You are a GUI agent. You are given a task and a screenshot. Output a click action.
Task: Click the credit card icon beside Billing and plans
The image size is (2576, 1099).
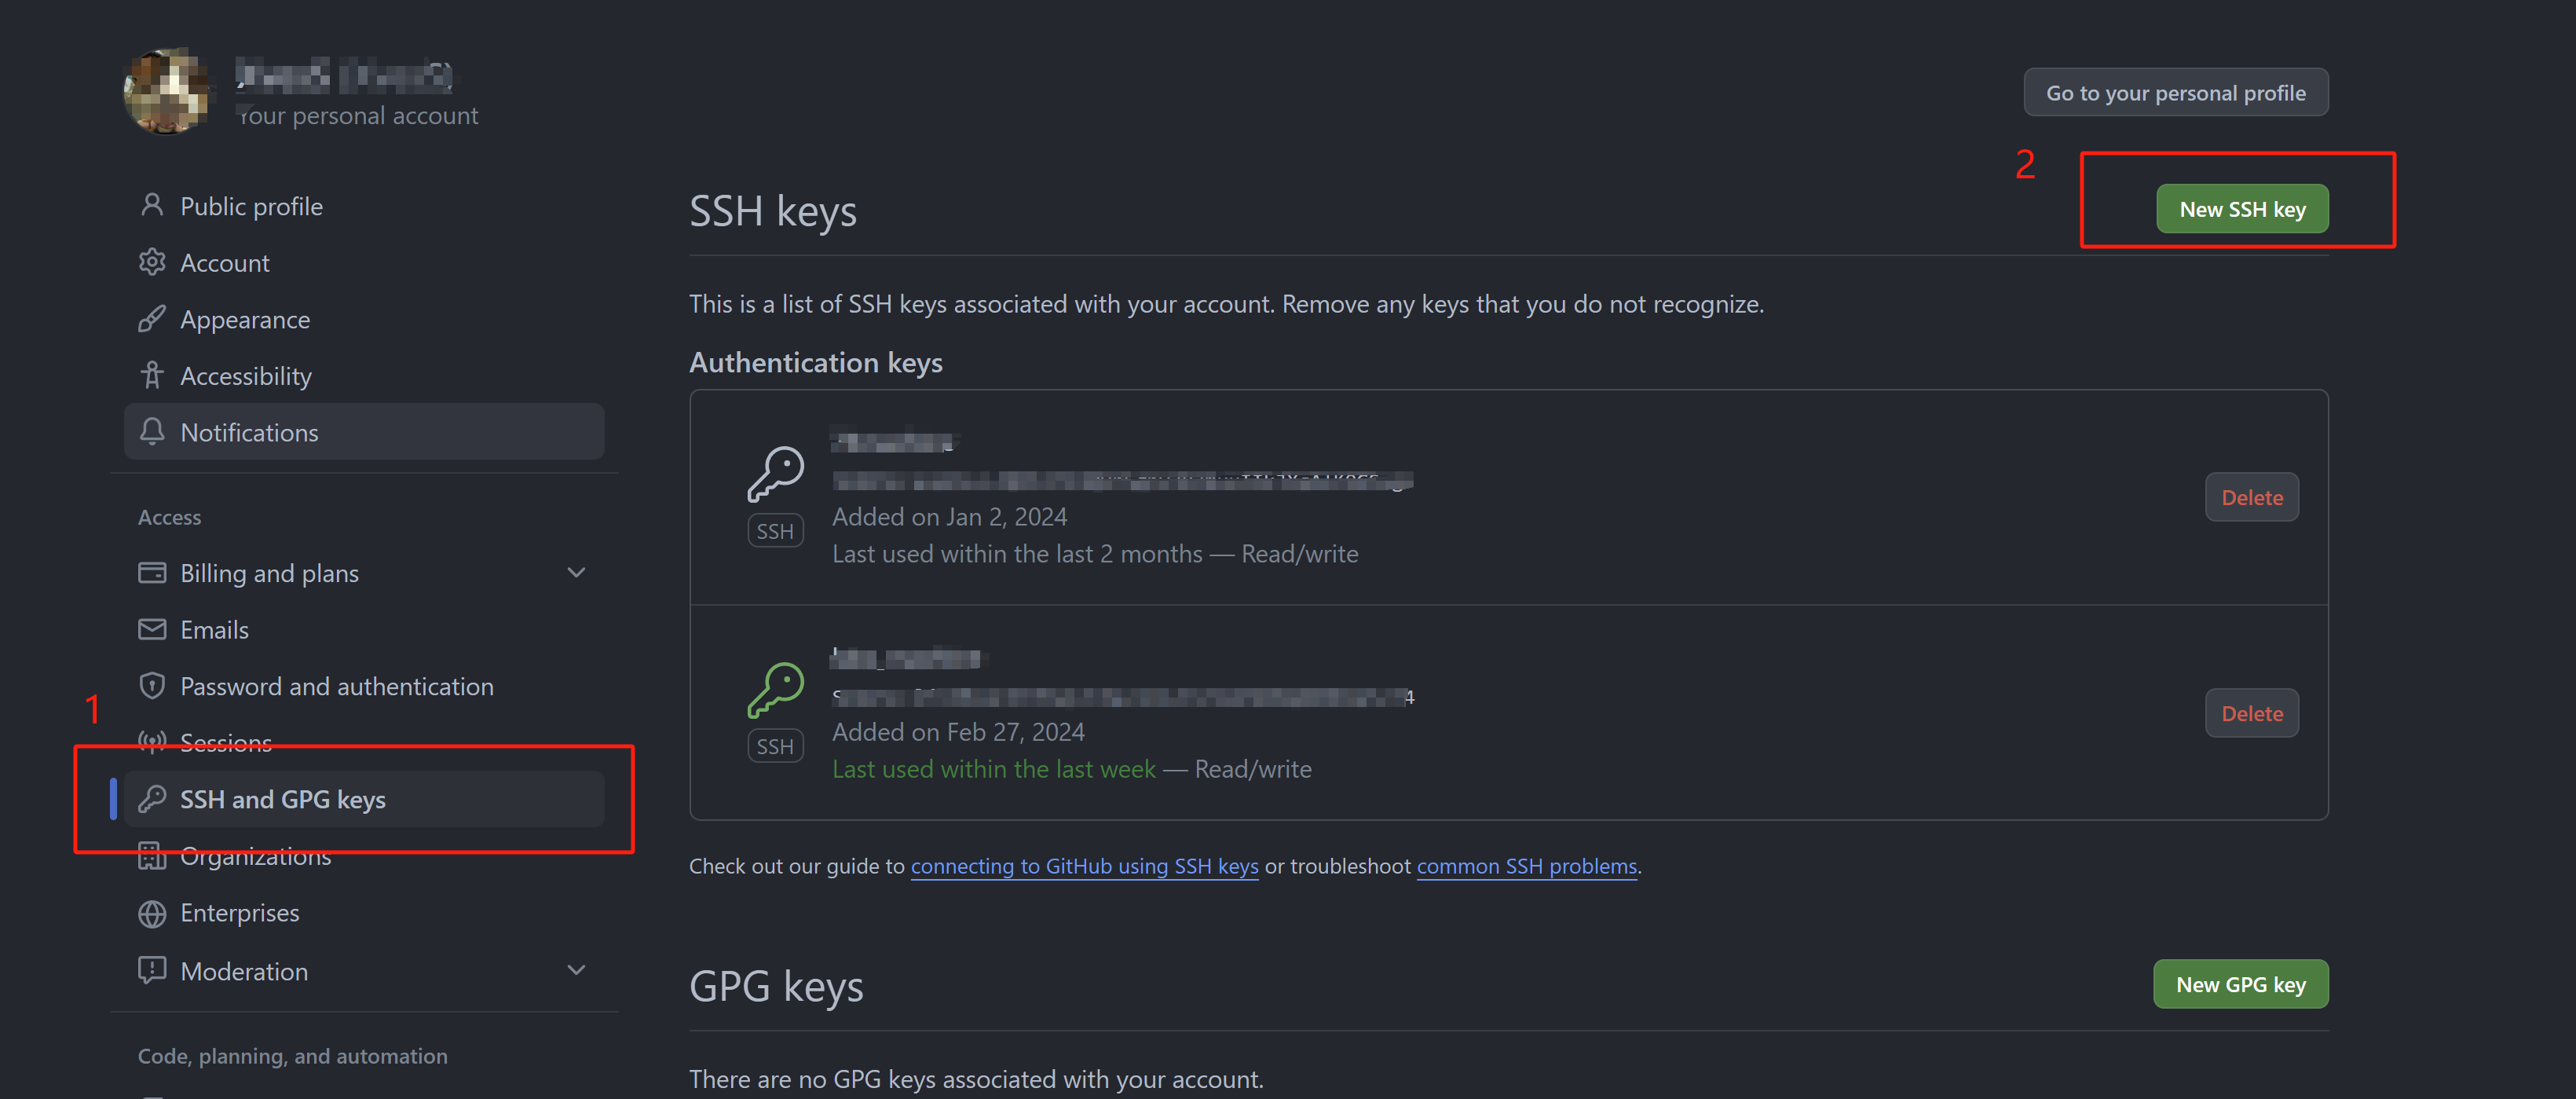click(x=152, y=572)
